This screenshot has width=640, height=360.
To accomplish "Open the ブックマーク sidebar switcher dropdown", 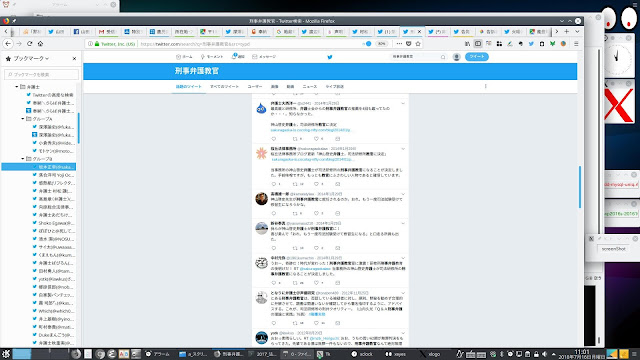I will [31, 59].
